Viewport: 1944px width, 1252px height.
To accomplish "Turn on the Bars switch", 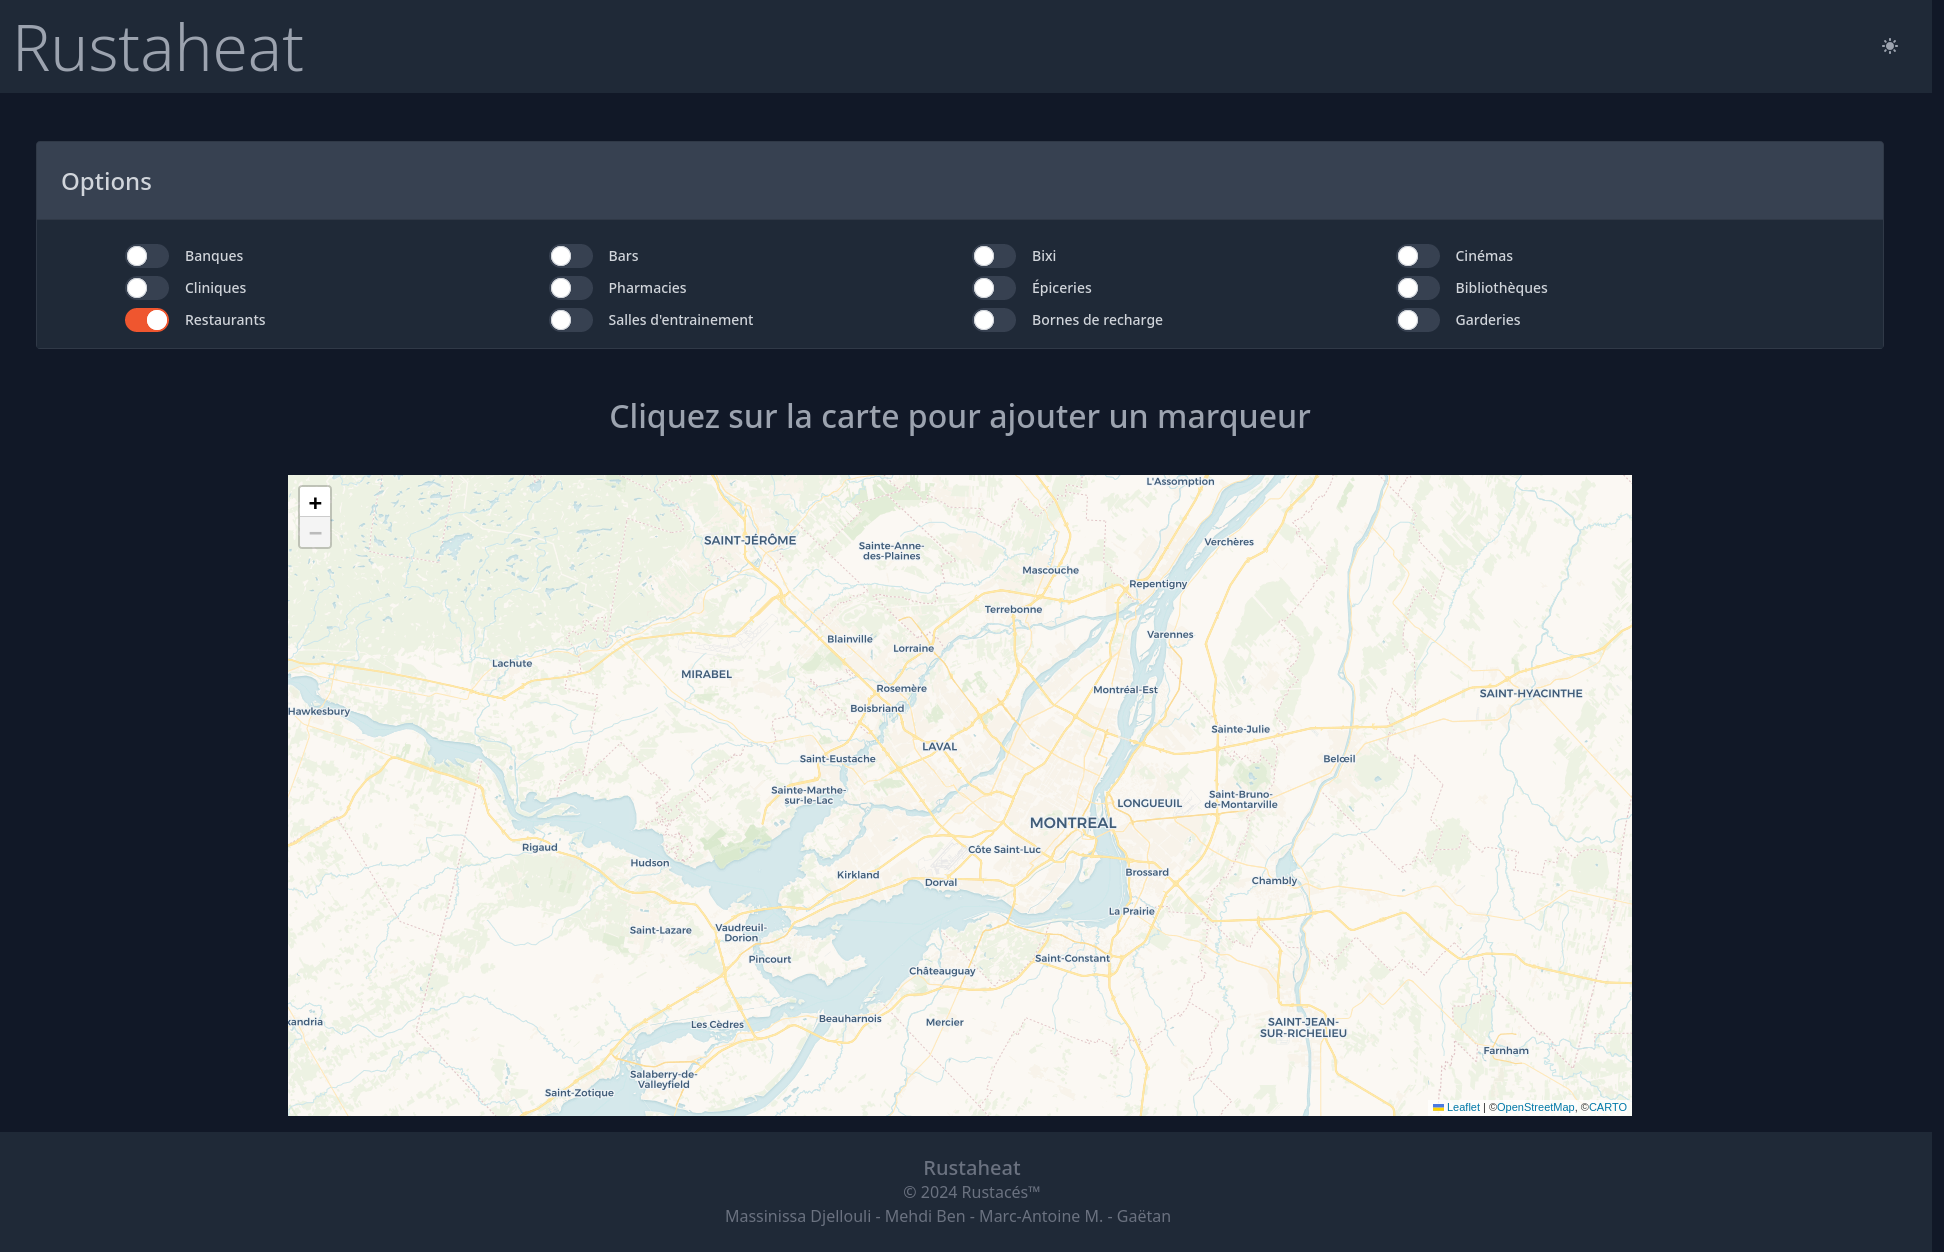I will (x=571, y=256).
